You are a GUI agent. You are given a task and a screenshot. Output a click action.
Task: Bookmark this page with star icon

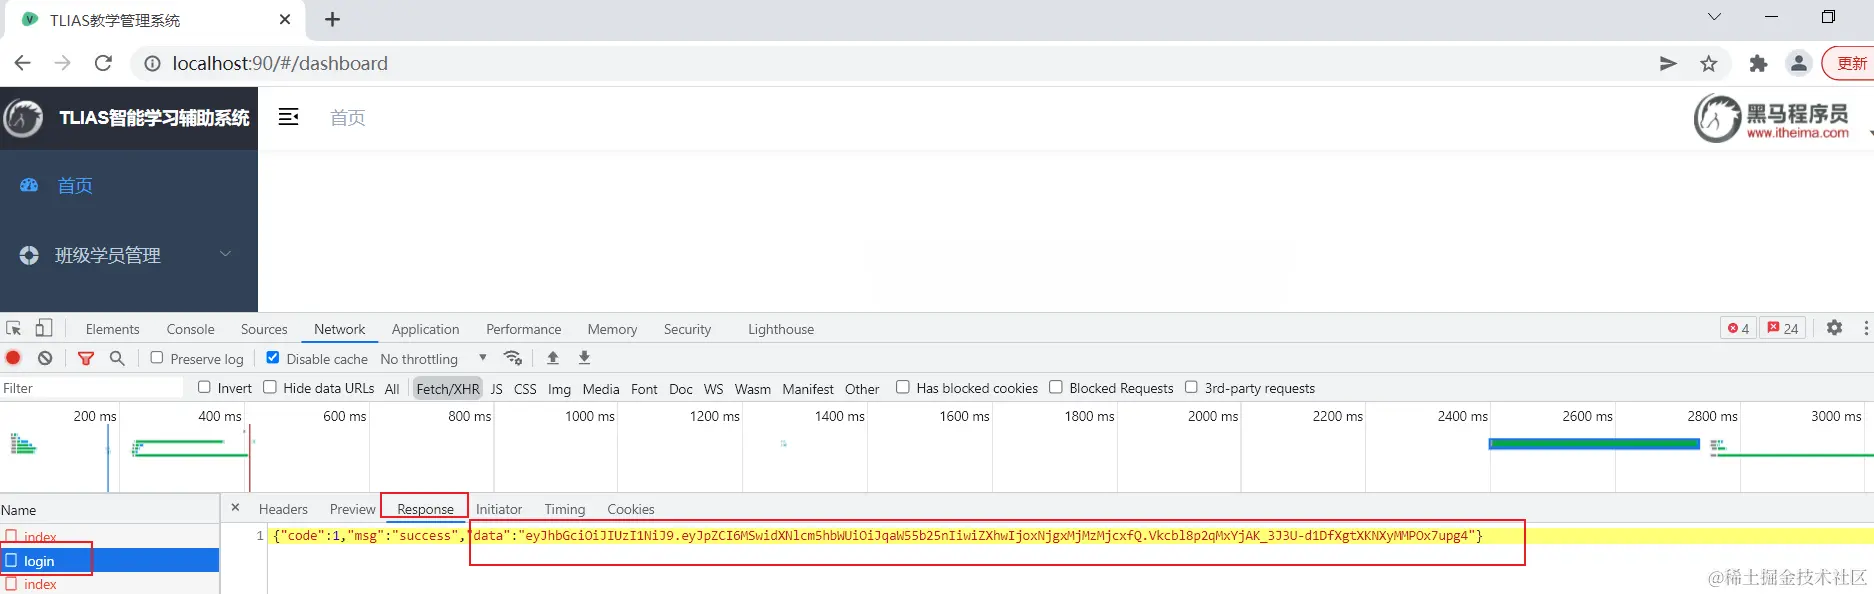tap(1709, 64)
